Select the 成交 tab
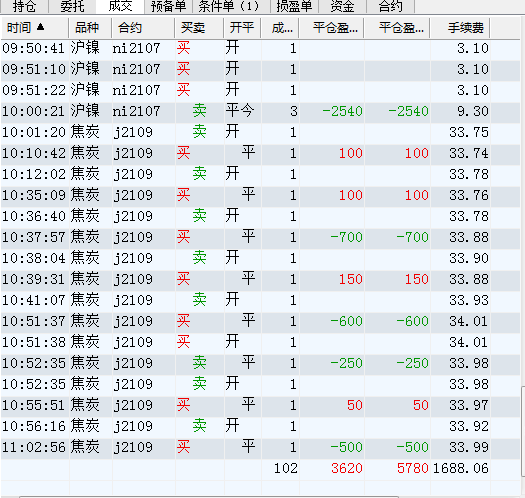The height and width of the screenshot is (498, 525). [120, 6]
